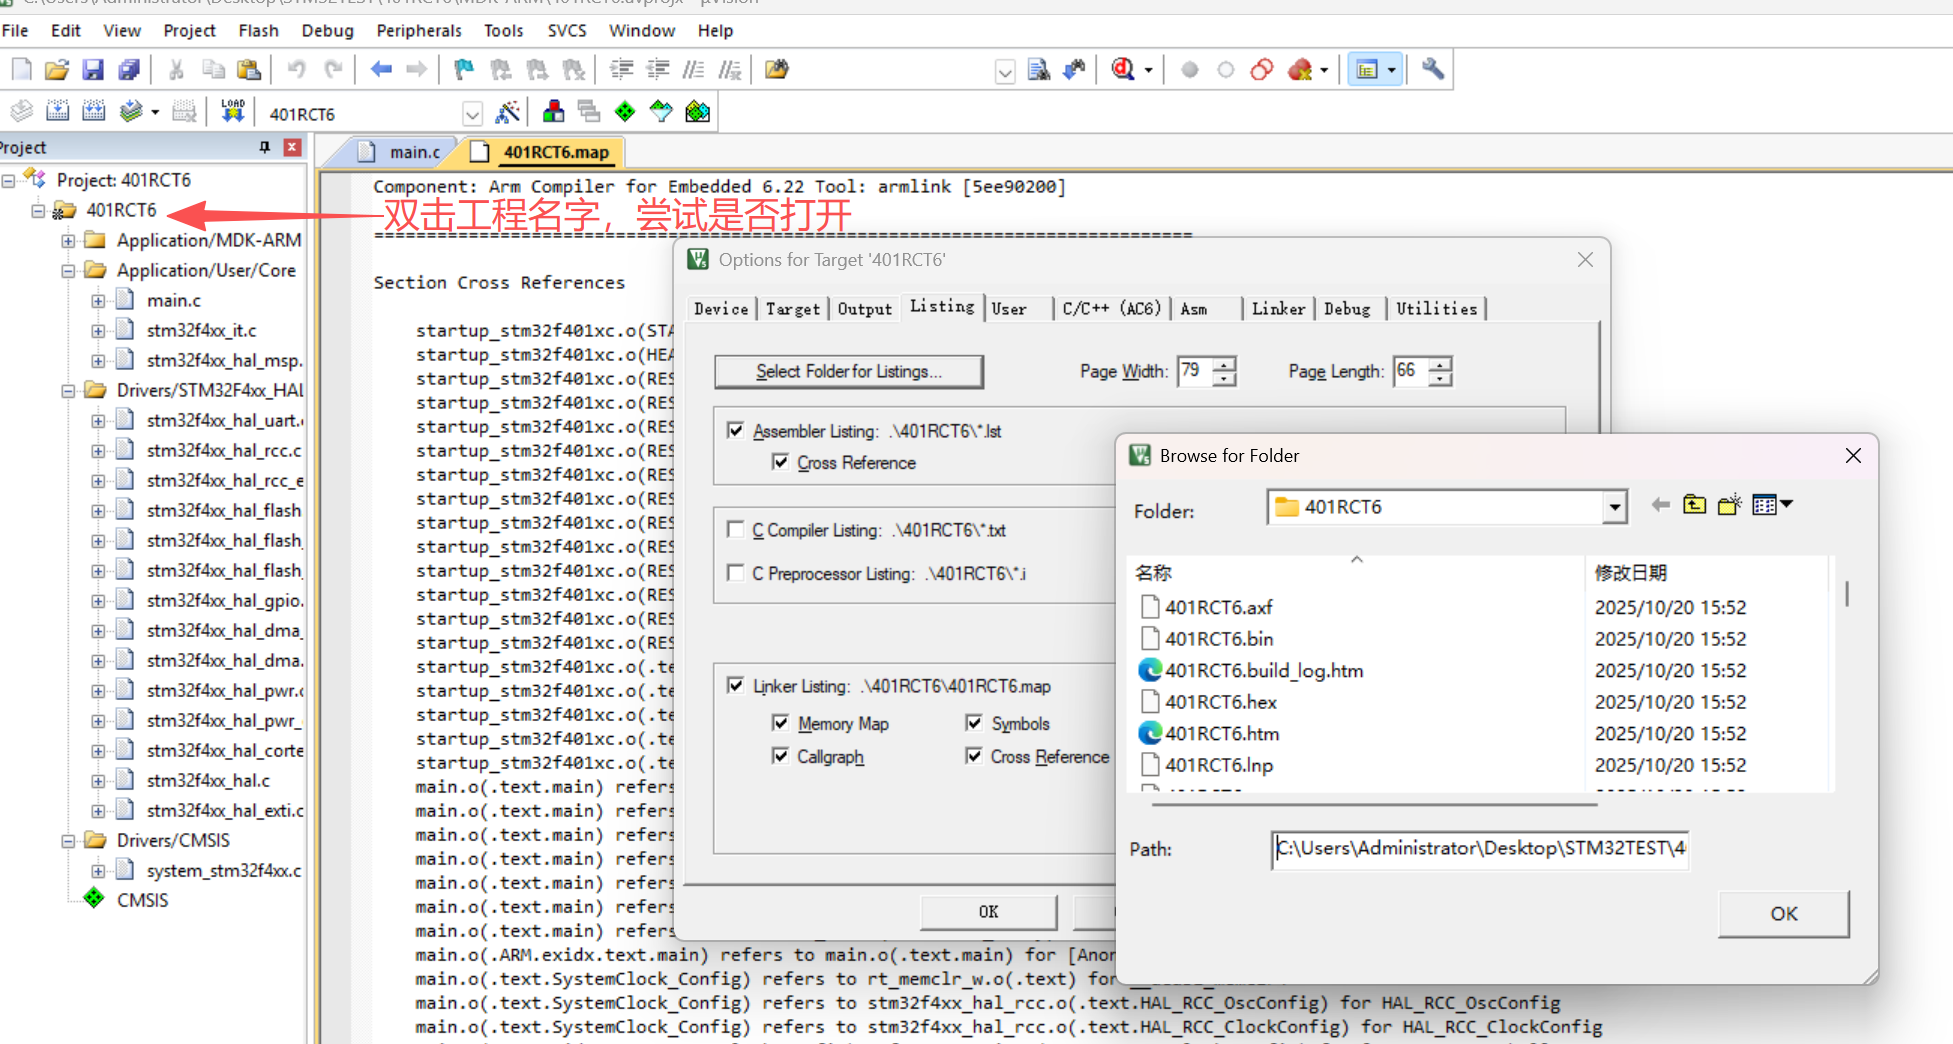
Task: Uncheck Cross Reference under Linker Listing
Action: tap(974, 756)
